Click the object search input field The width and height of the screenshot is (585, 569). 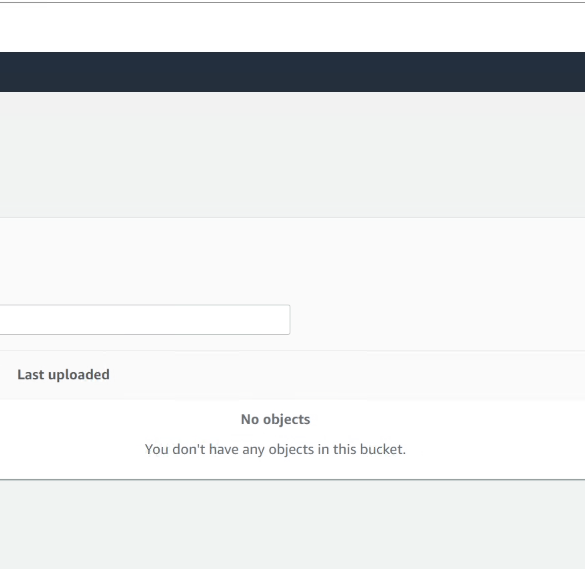[145, 319]
